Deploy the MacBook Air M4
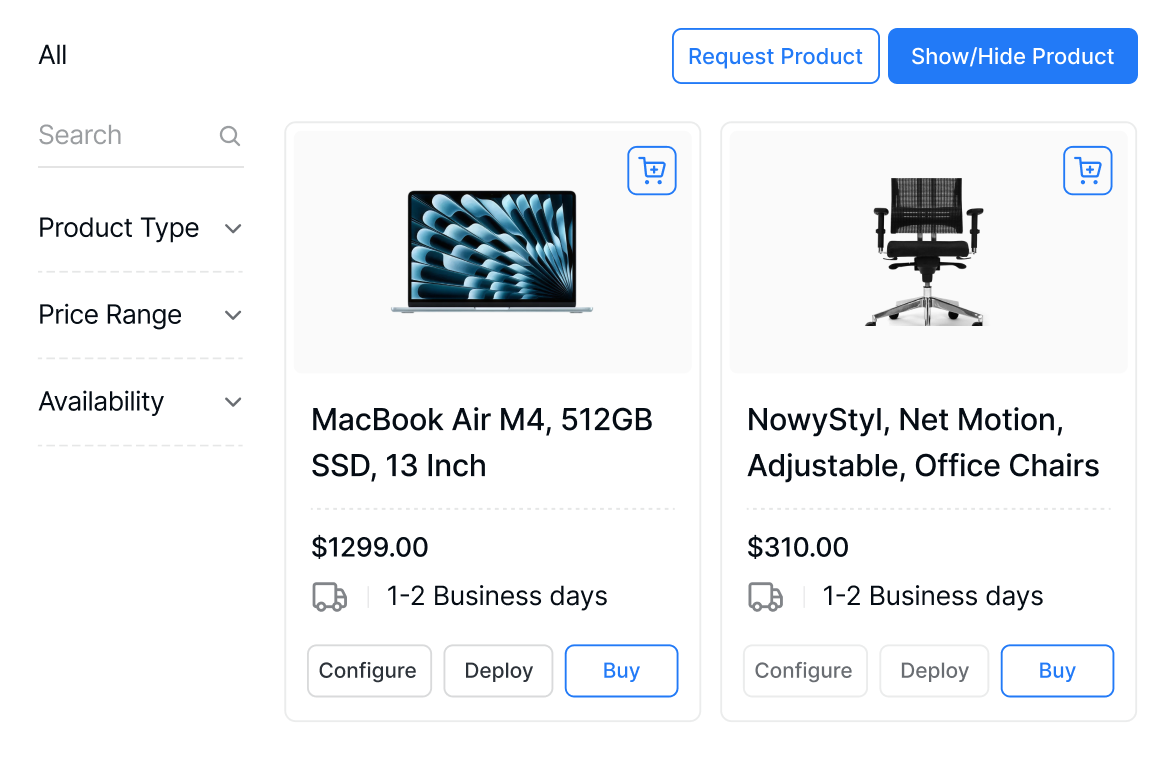The width and height of the screenshot is (1176, 760). (x=498, y=671)
